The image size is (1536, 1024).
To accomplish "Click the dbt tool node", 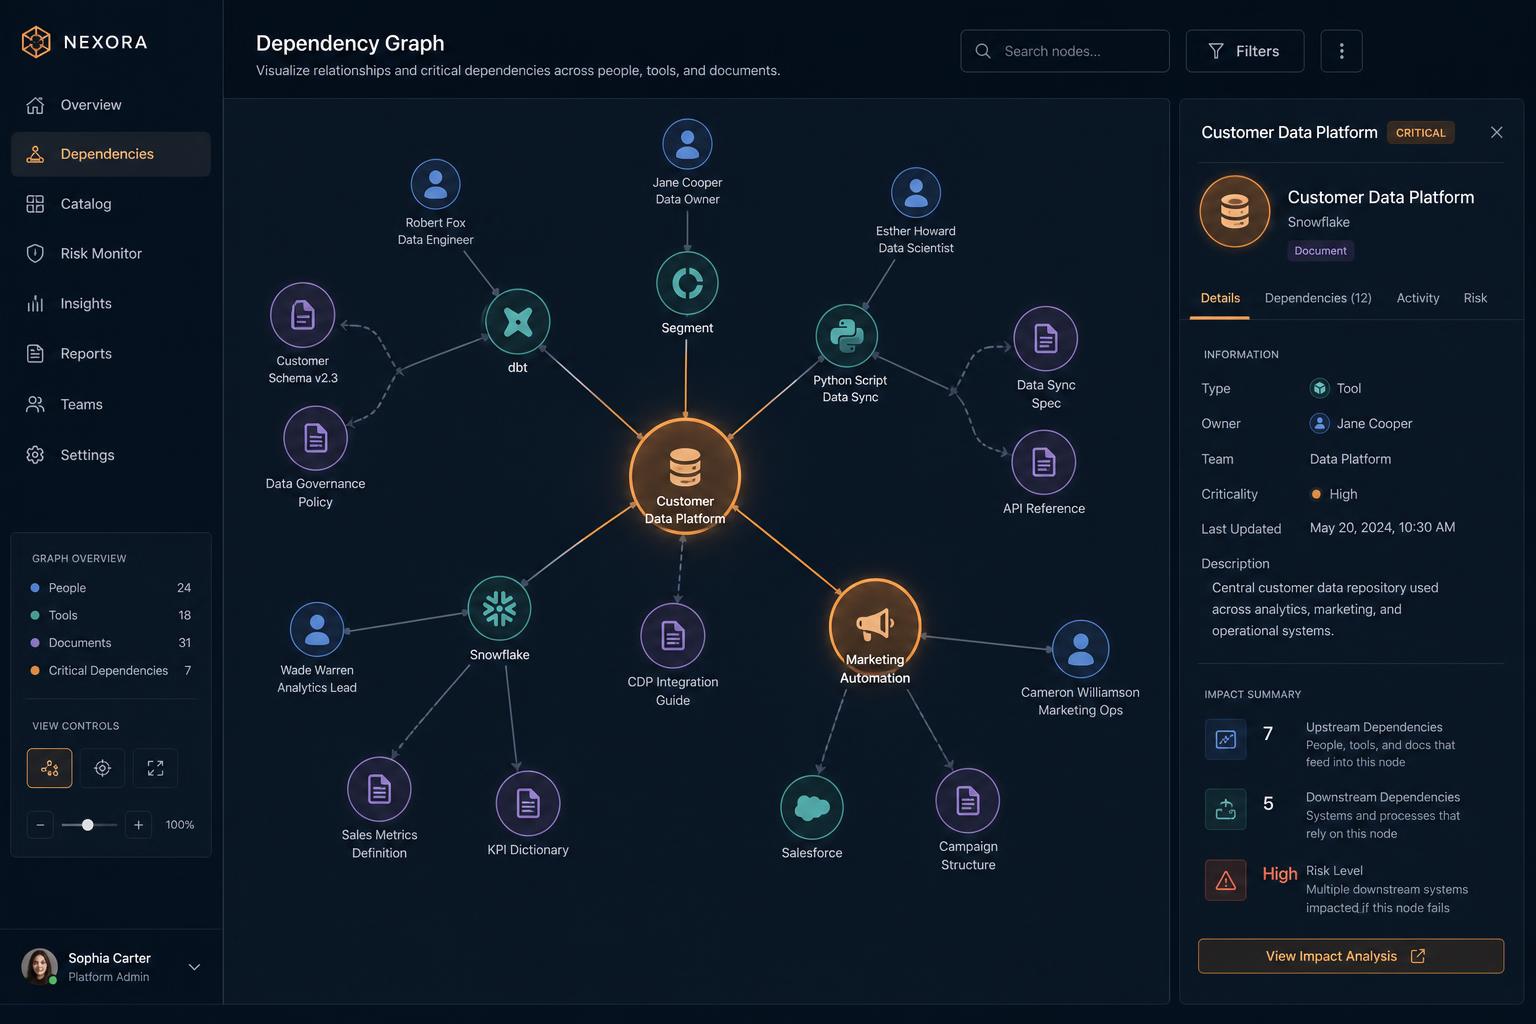I will click(x=517, y=321).
